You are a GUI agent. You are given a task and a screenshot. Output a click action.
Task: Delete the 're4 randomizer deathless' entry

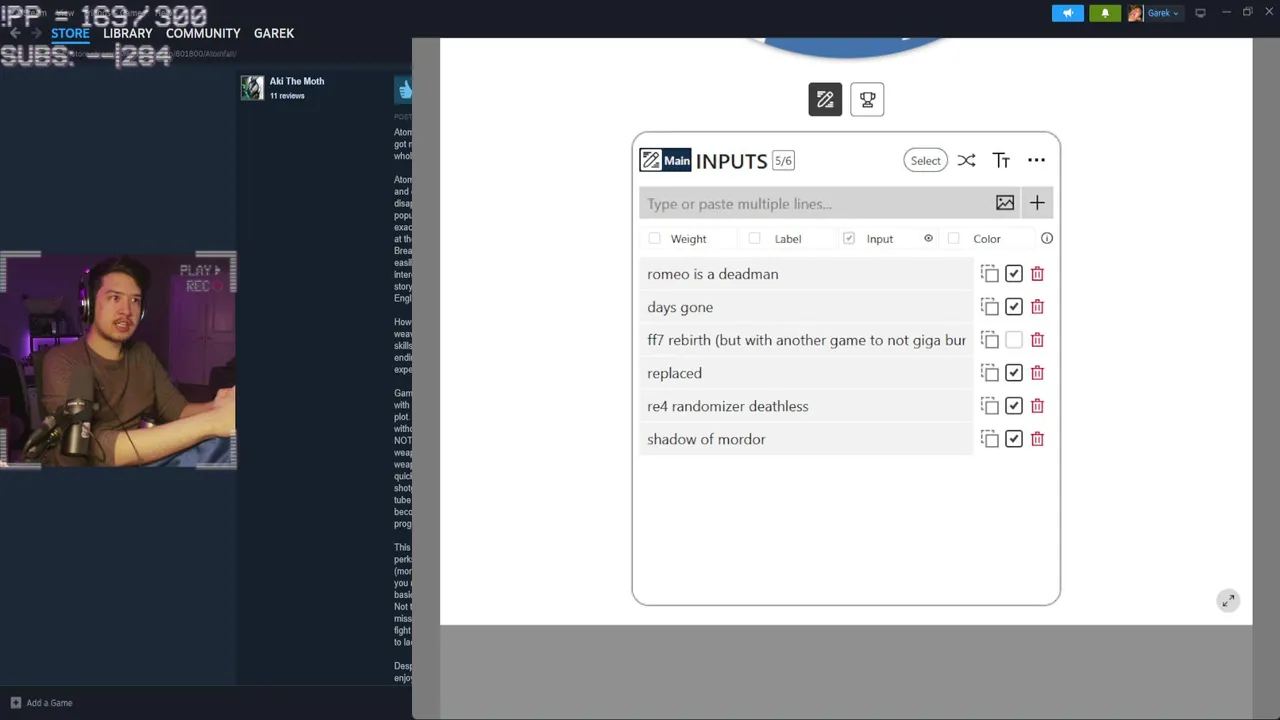(x=1037, y=406)
